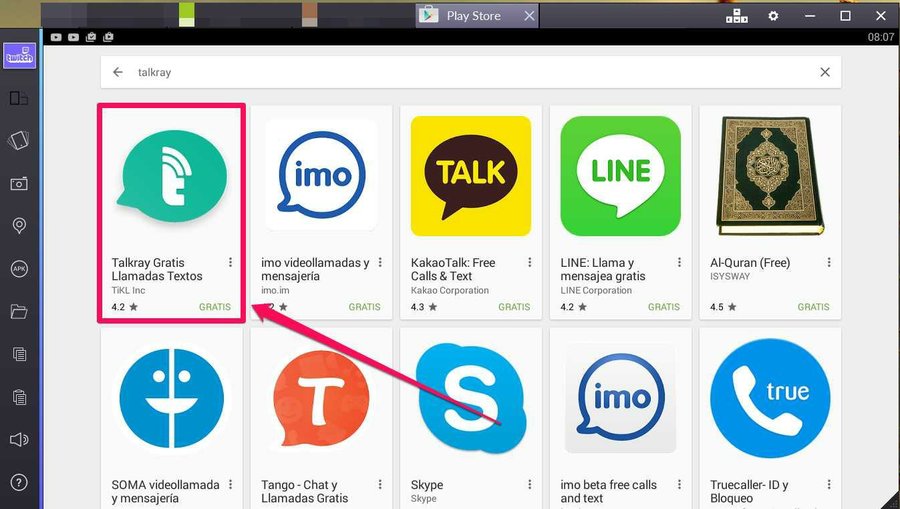The image size is (900, 509).
Task: Click the 'Talkray Gratis Llamadas Textos' title
Action: pos(157,269)
